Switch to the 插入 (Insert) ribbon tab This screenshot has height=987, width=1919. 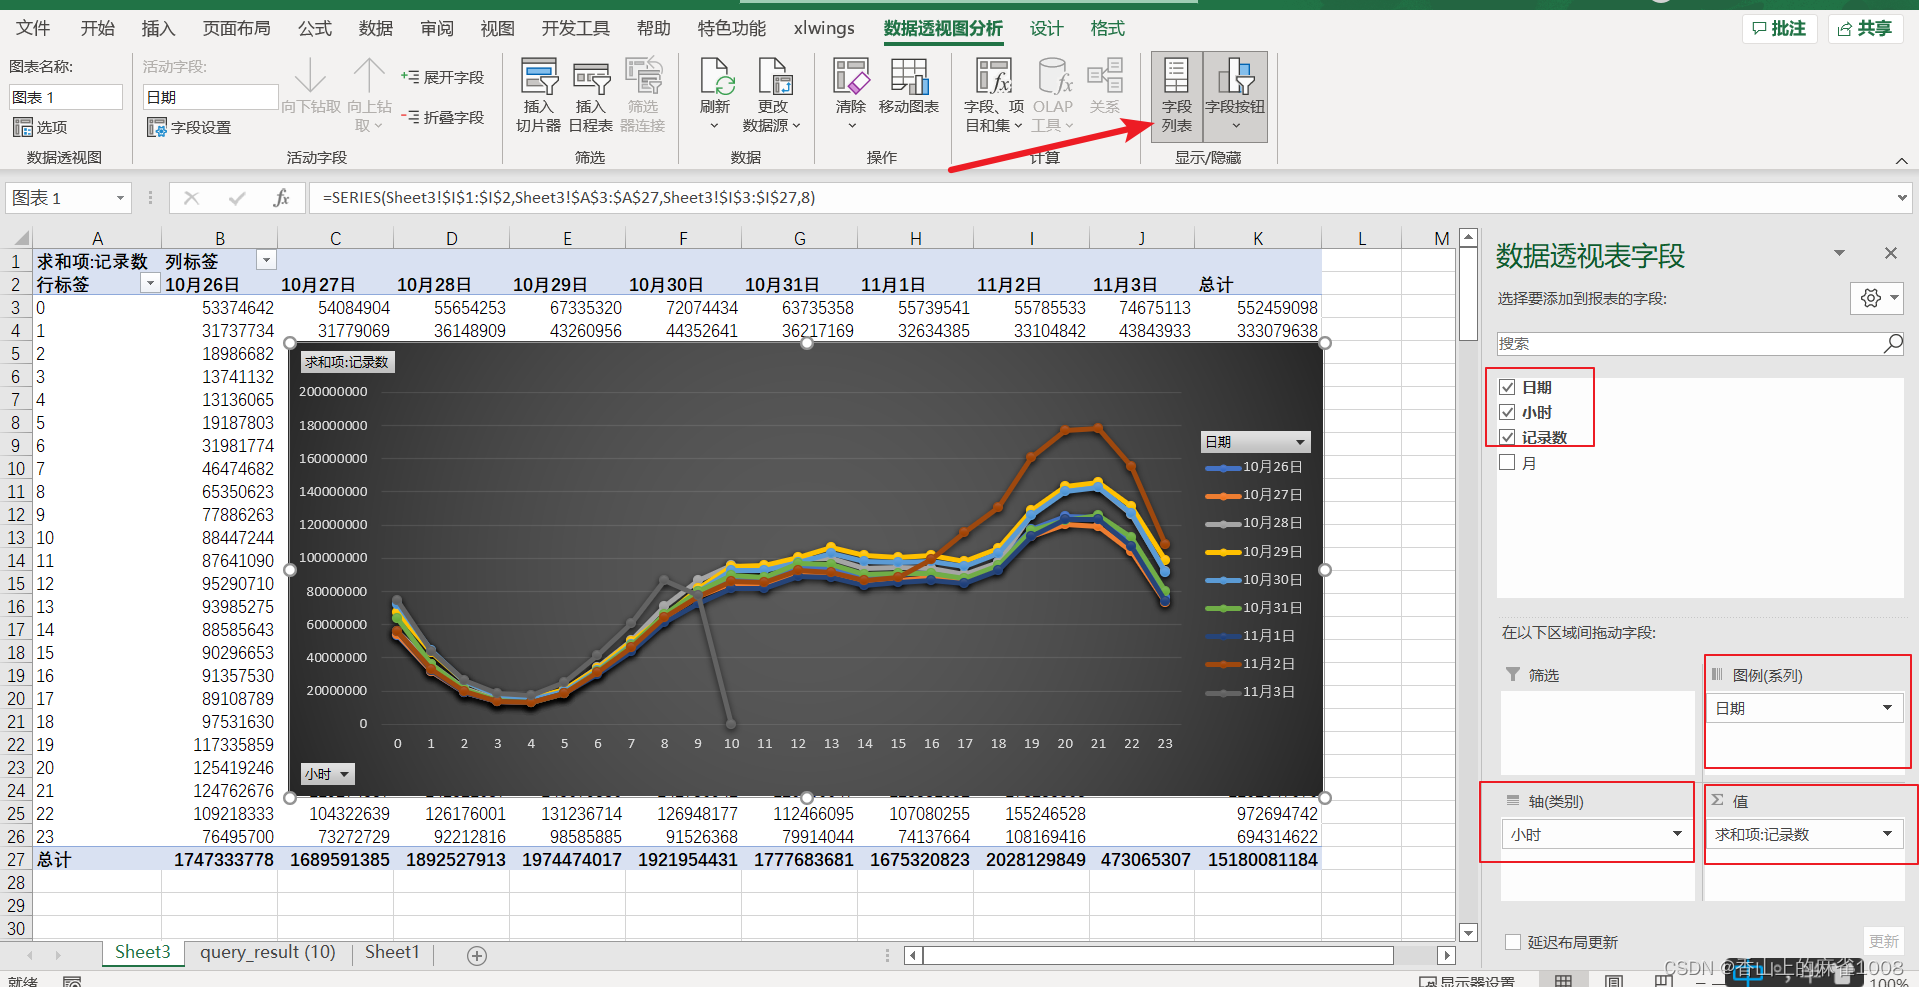coord(158,28)
